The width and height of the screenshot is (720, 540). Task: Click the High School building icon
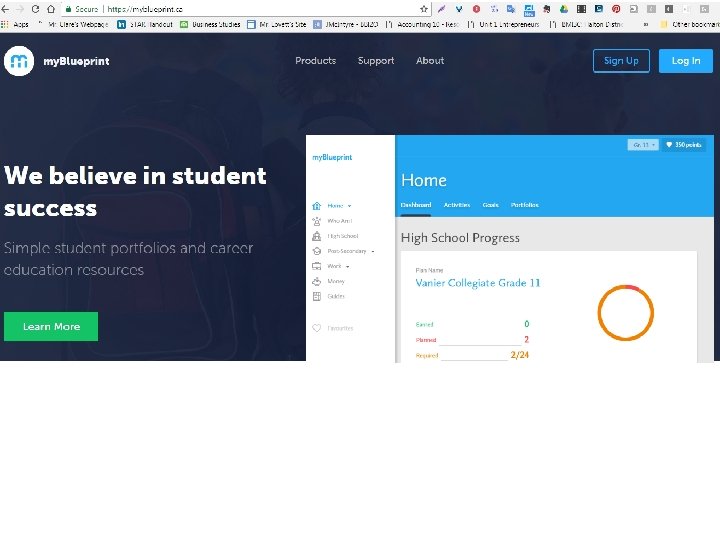tap(316, 236)
